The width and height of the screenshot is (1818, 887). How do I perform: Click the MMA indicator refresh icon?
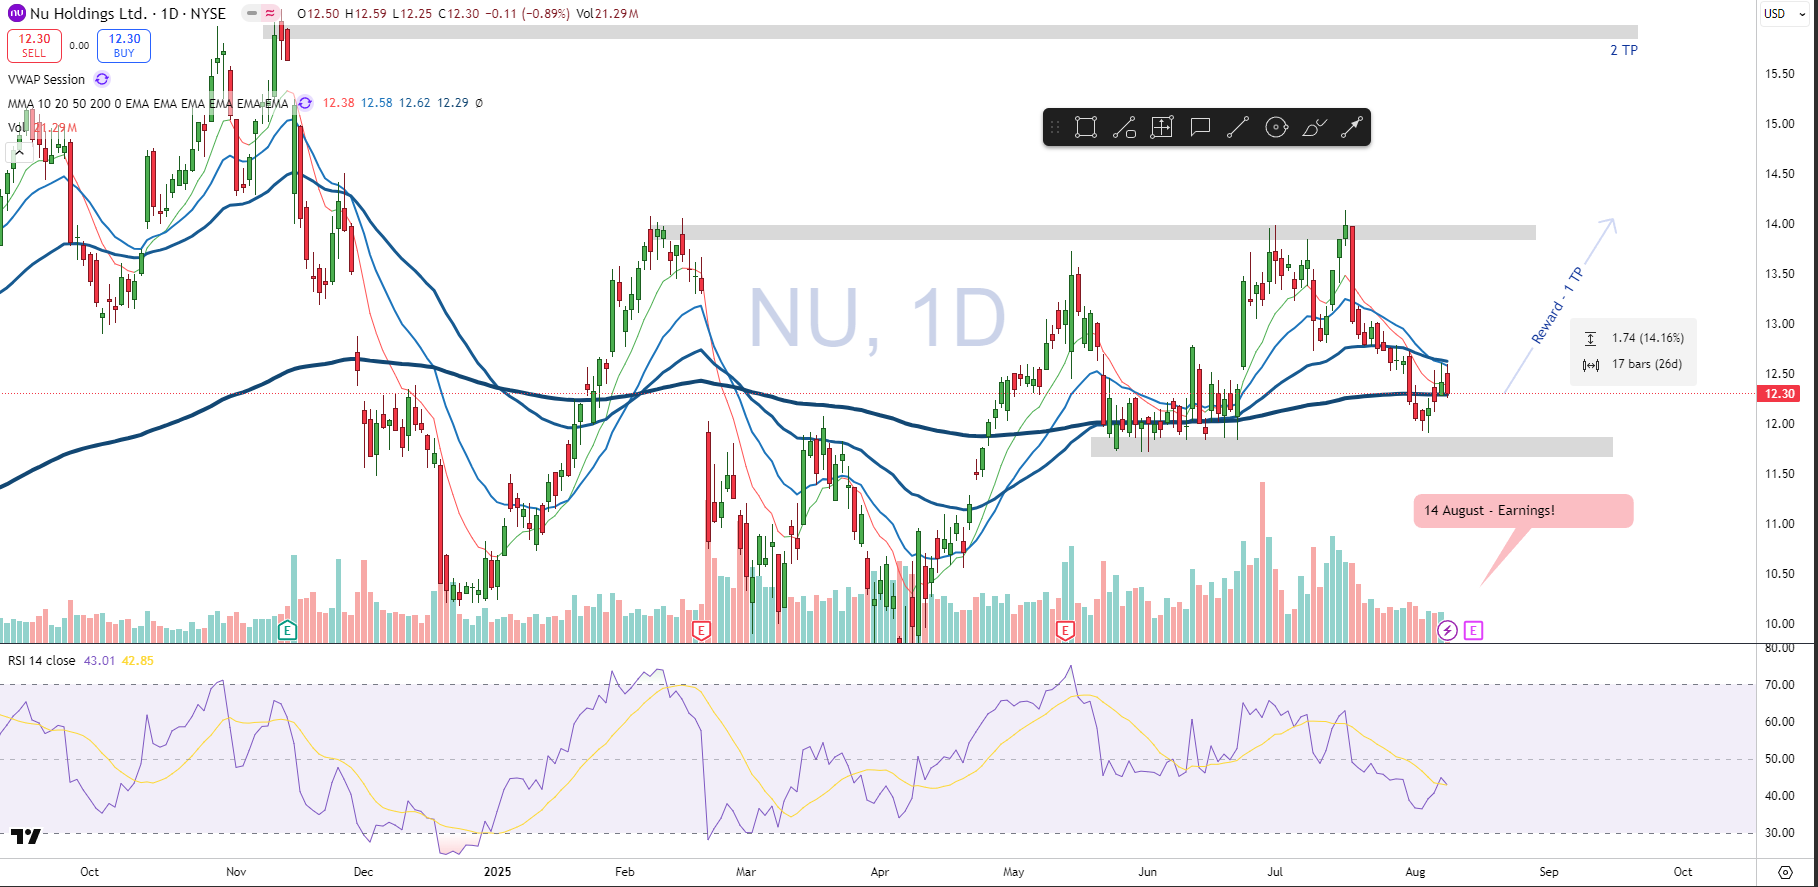point(304,103)
